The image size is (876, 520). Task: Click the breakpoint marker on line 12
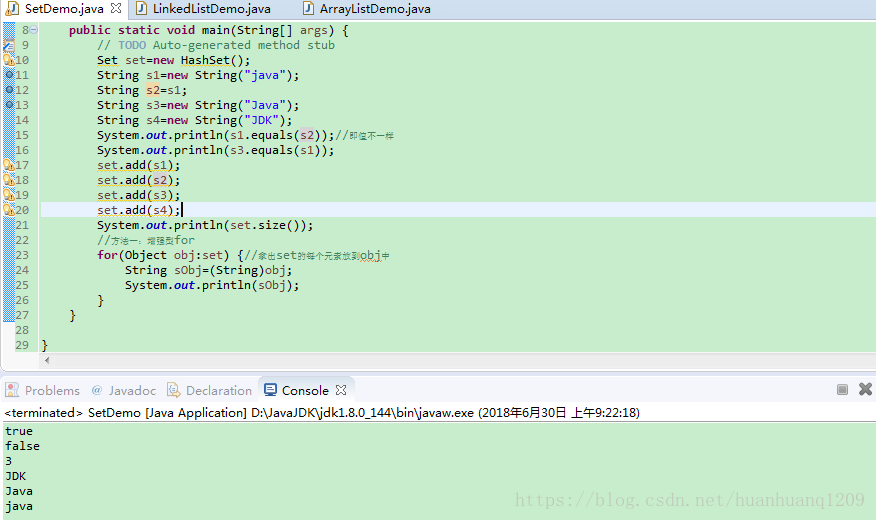point(9,89)
